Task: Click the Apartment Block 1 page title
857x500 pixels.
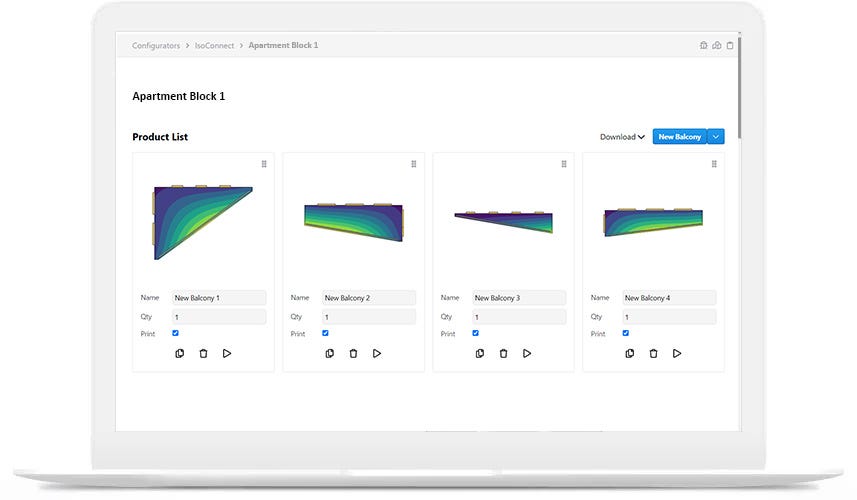Action: [179, 96]
